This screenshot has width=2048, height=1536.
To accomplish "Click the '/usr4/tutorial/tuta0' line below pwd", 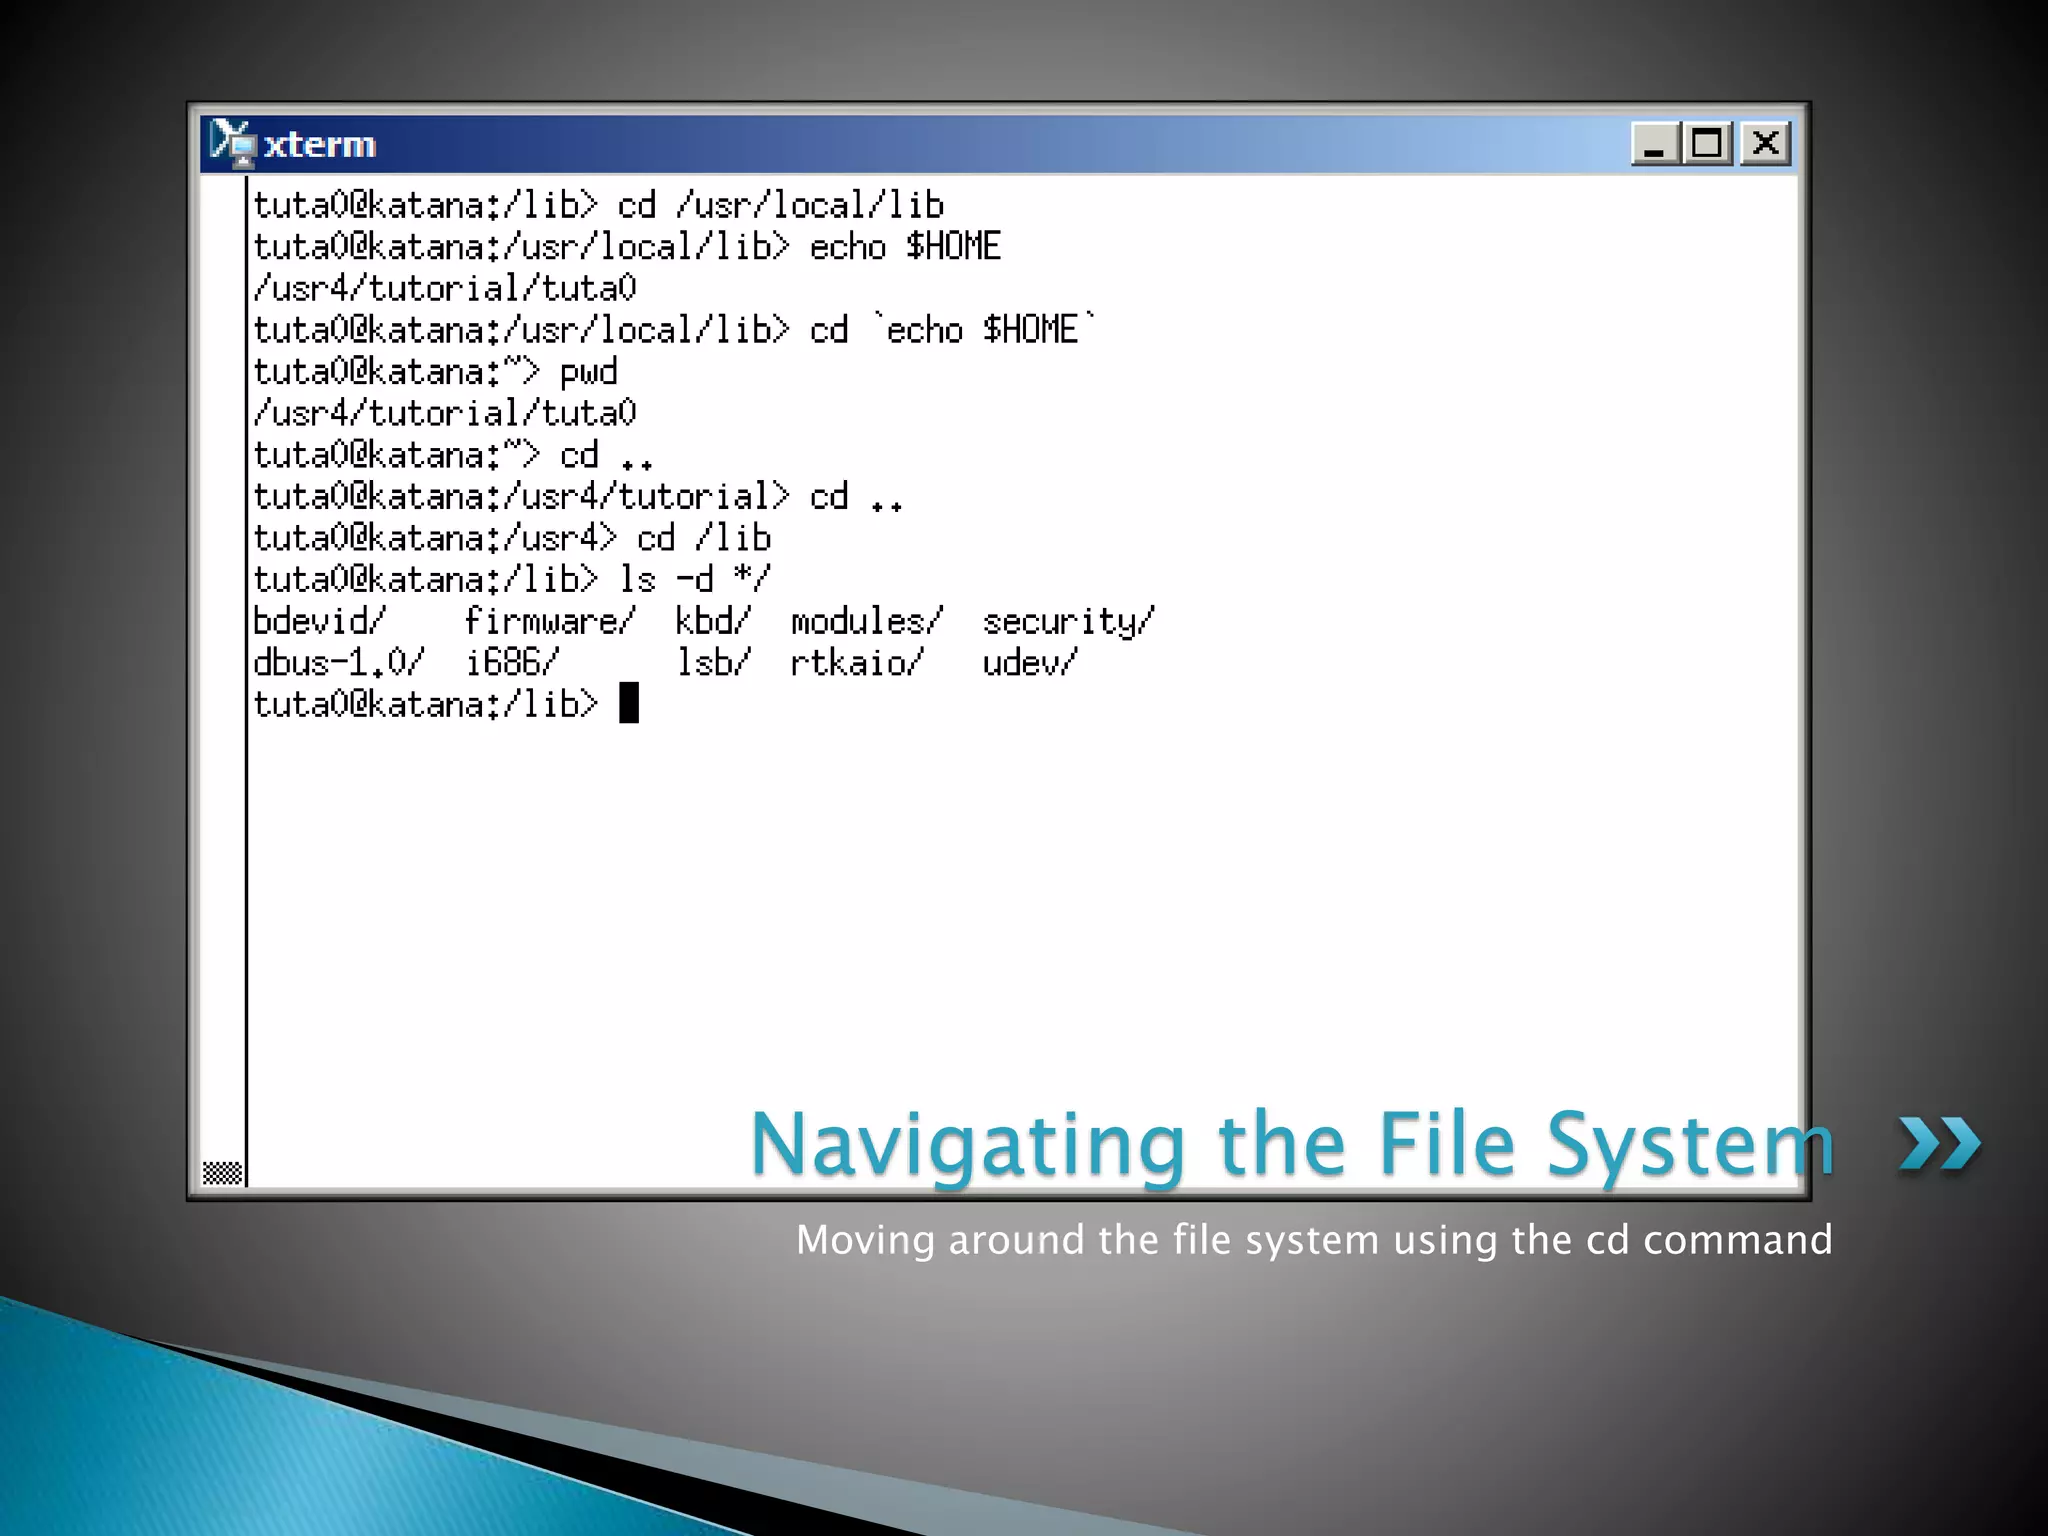I will tap(445, 413).
